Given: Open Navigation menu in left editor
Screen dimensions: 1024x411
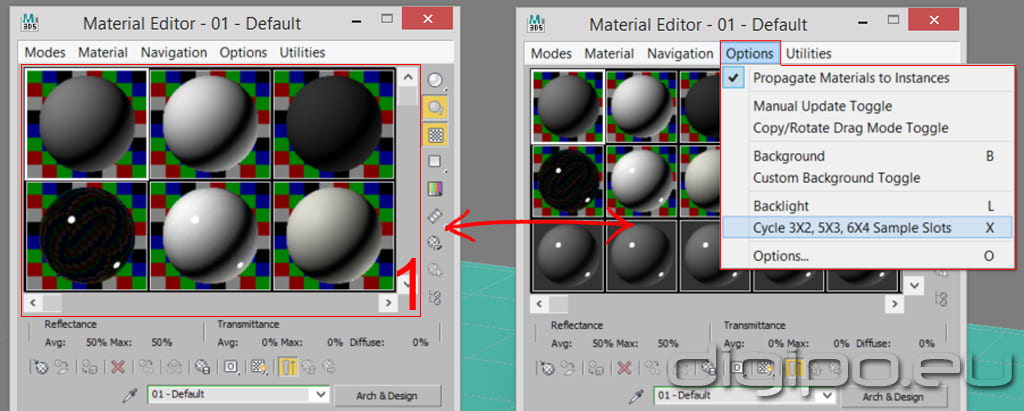Looking at the screenshot, I should [174, 52].
